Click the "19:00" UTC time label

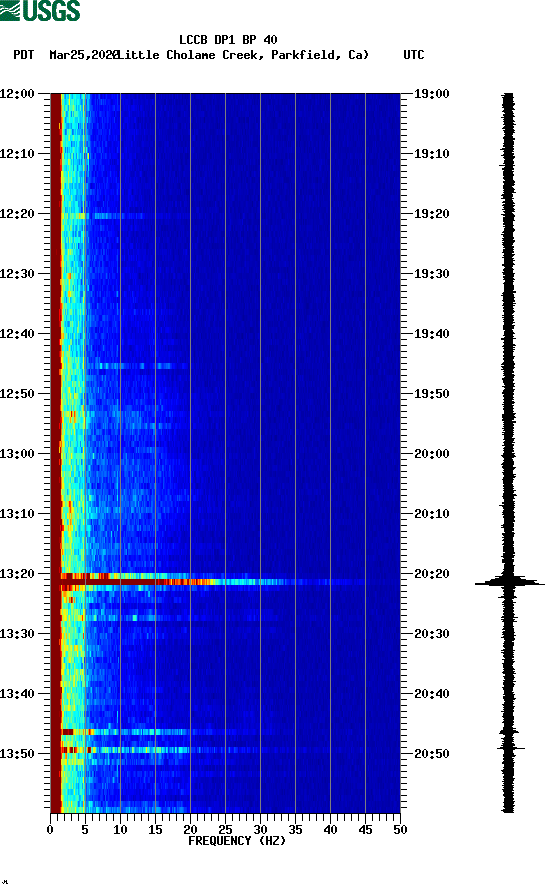pyautogui.click(x=431, y=93)
